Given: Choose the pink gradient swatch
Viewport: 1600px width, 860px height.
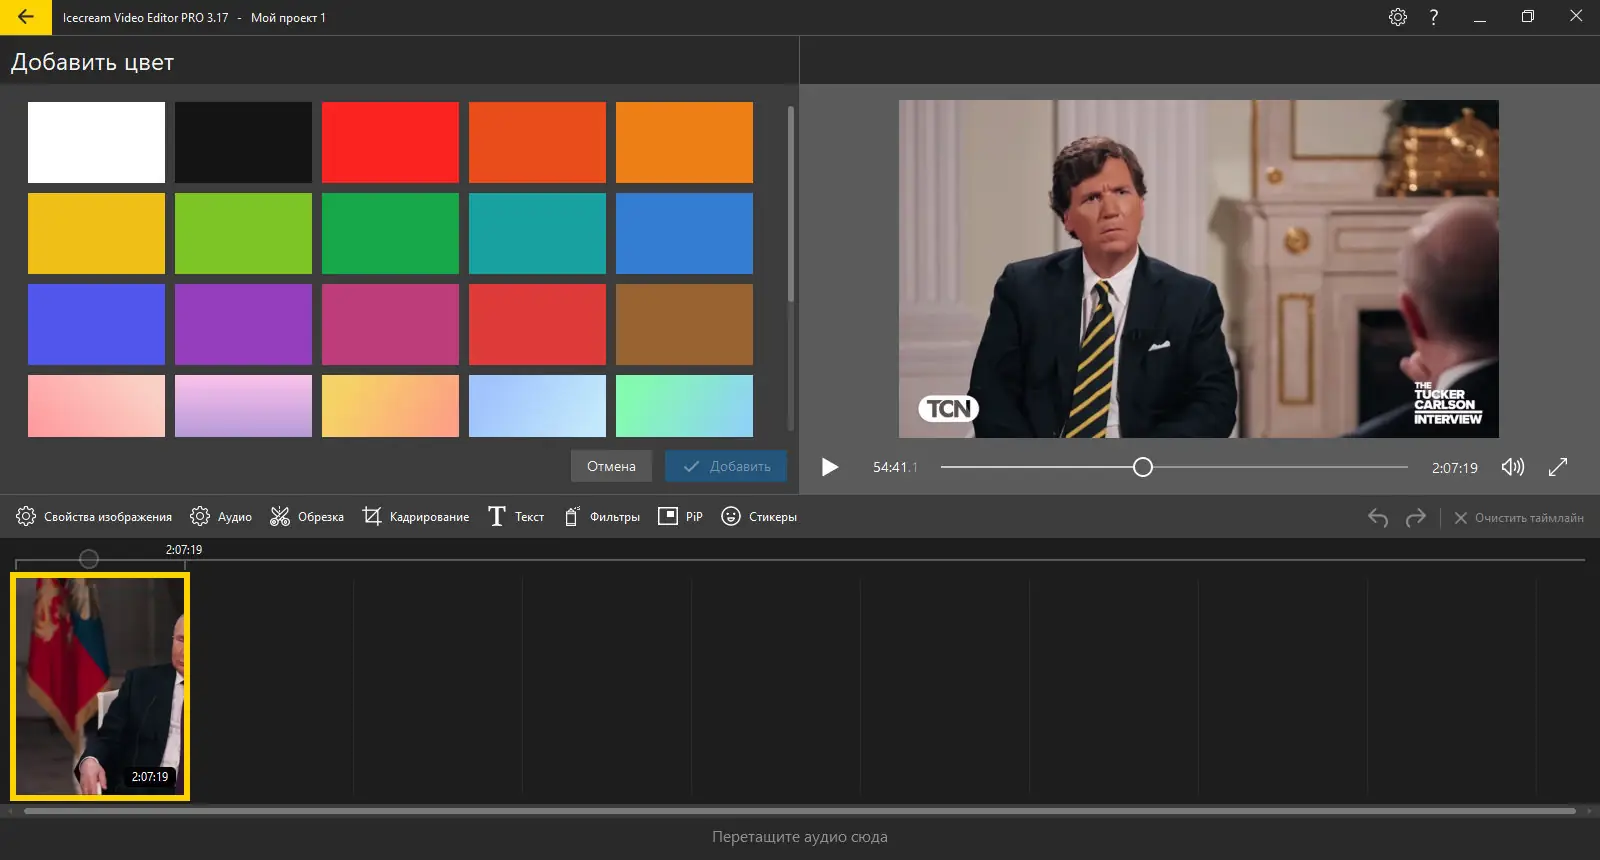Looking at the screenshot, I should (x=96, y=406).
